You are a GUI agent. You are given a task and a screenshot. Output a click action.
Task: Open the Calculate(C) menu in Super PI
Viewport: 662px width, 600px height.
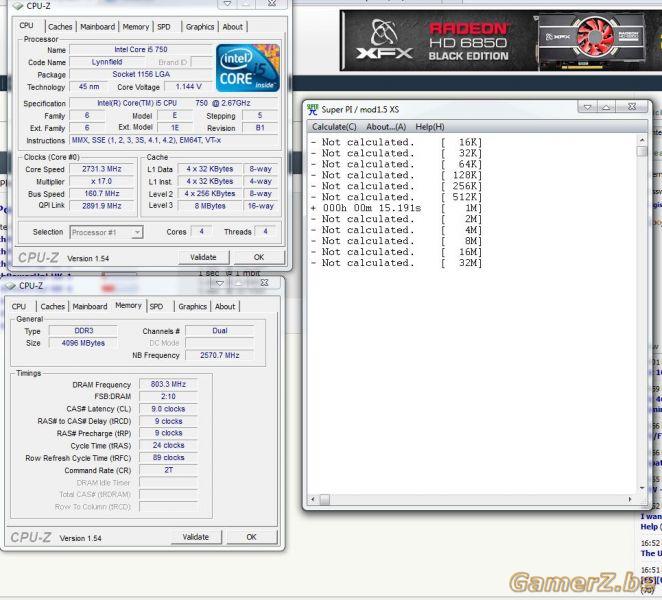tap(334, 127)
